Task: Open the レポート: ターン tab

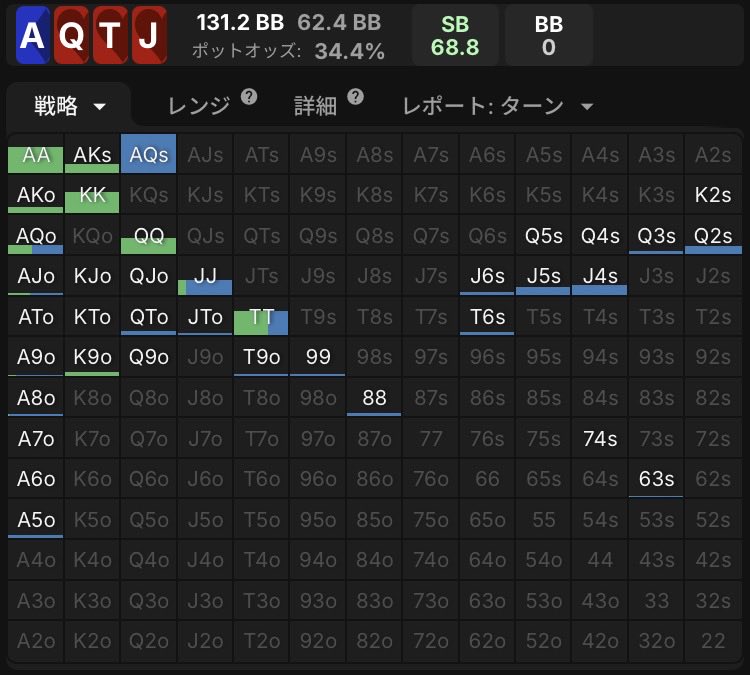Action: pos(483,106)
